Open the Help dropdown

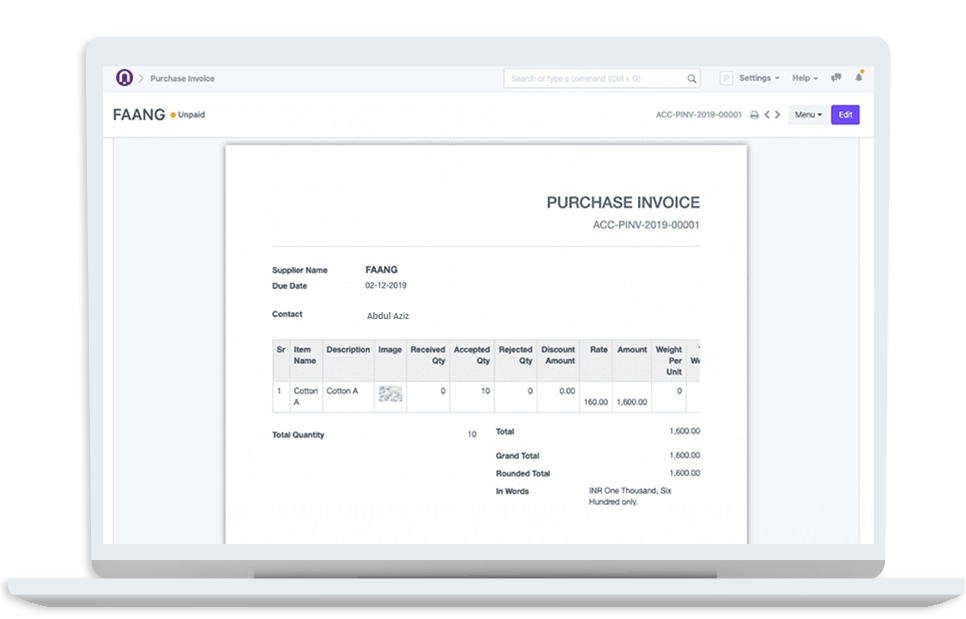click(x=803, y=77)
